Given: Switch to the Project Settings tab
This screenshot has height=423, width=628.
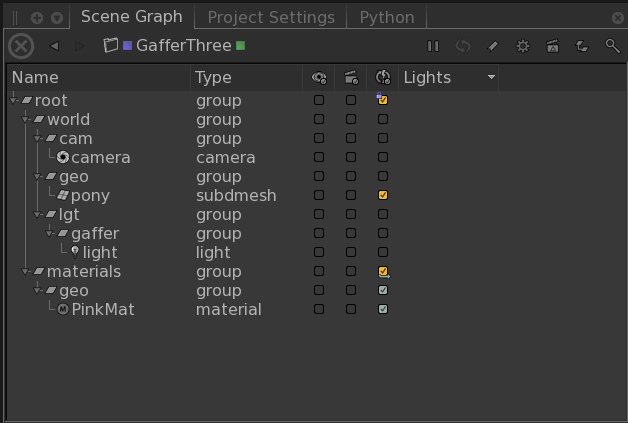Looking at the screenshot, I should (270, 17).
